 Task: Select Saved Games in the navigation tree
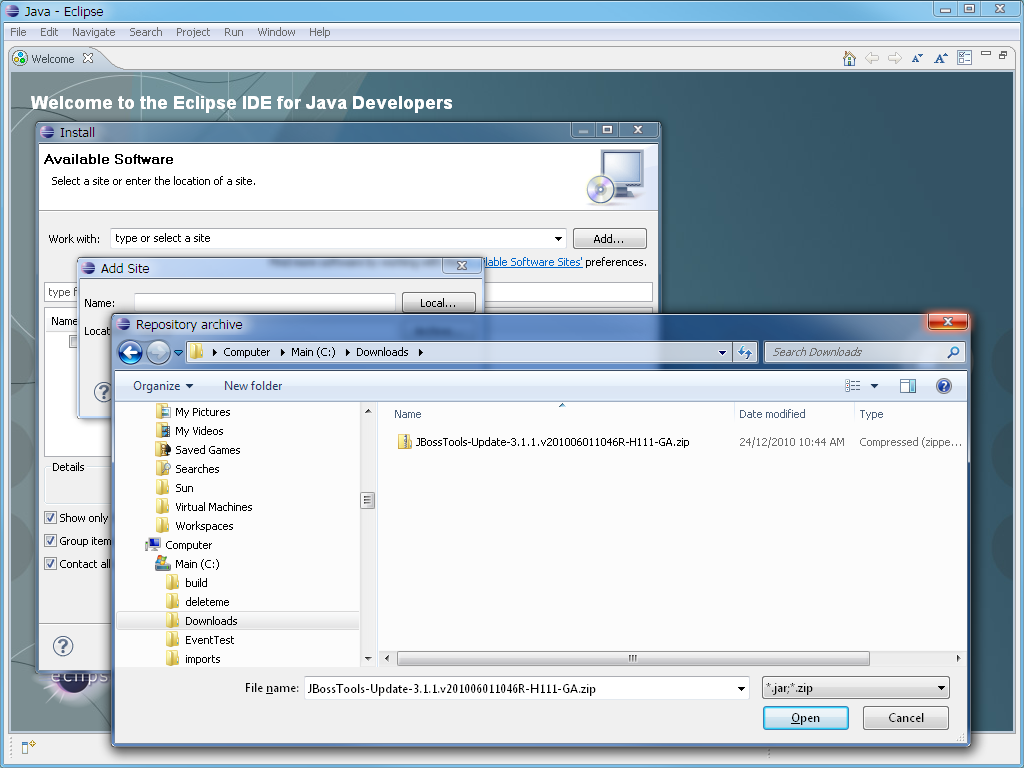(208, 450)
